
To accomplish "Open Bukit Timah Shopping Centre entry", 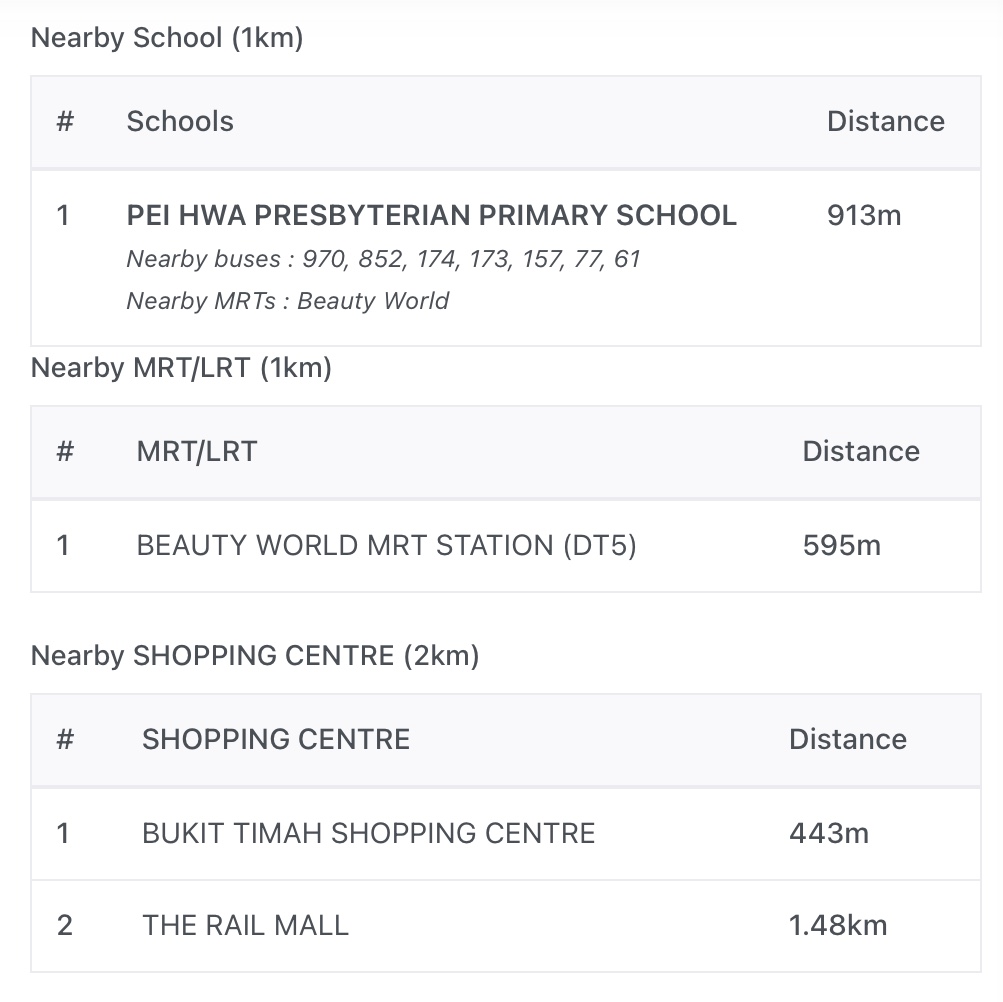I will [368, 833].
